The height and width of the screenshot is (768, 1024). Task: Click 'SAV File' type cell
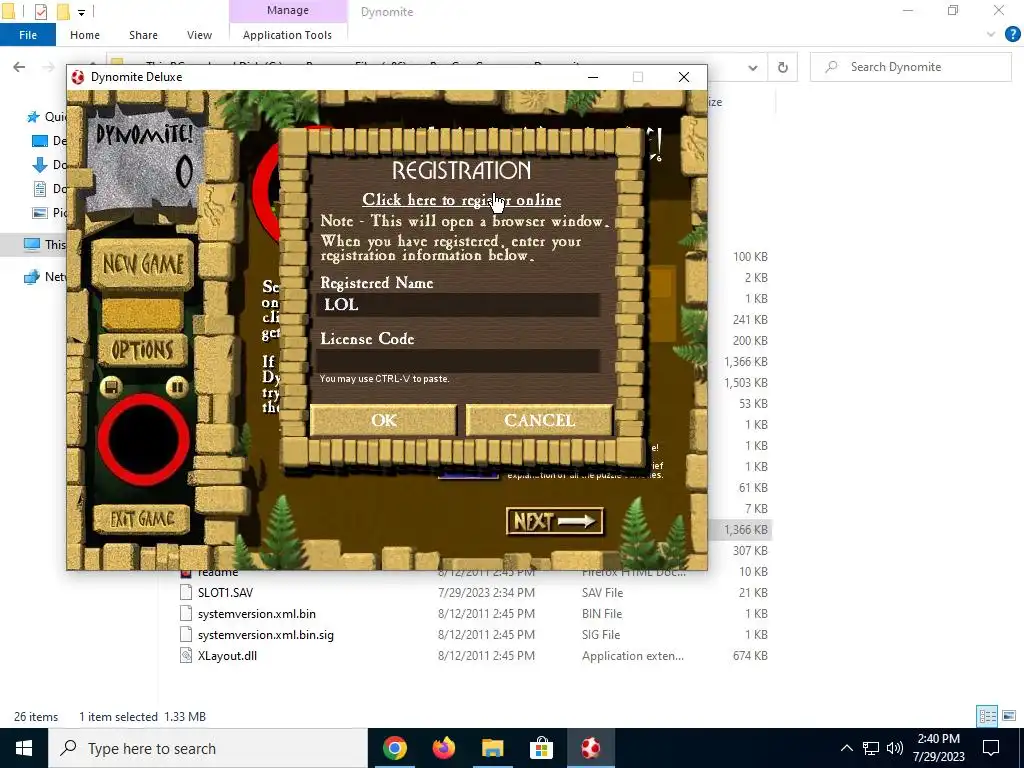point(602,592)
